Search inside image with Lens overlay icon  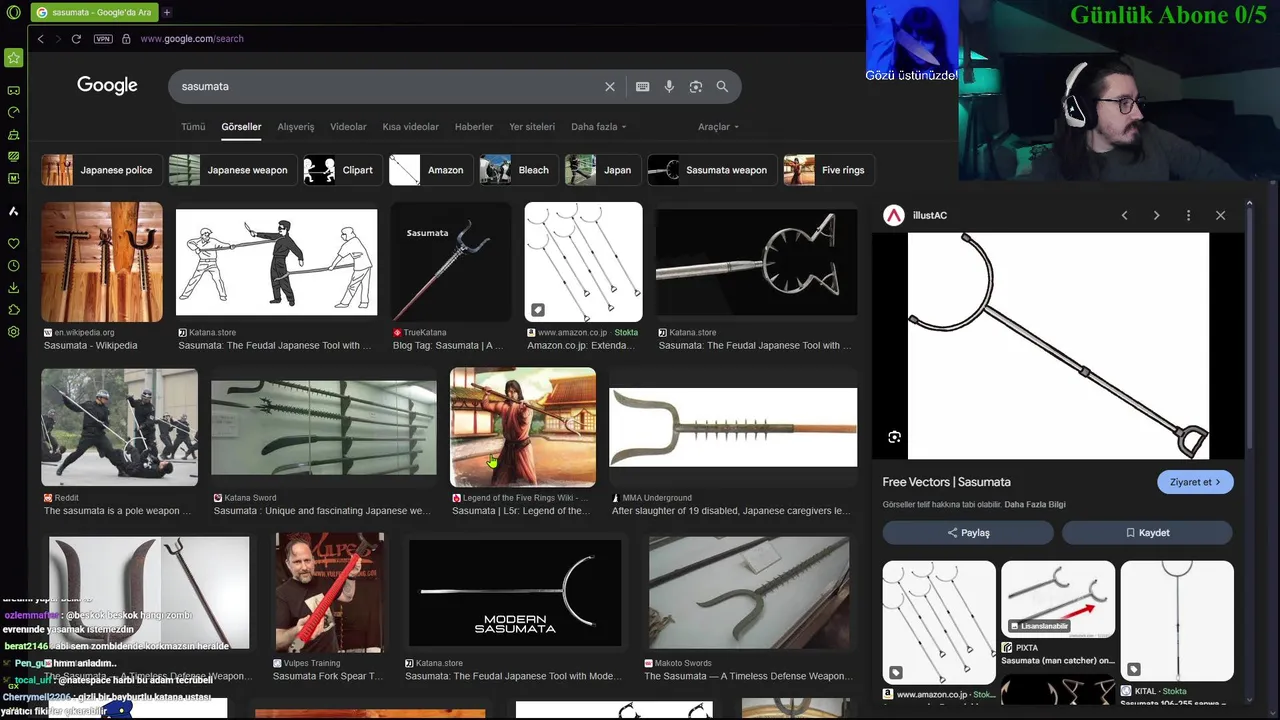[894, 437]
